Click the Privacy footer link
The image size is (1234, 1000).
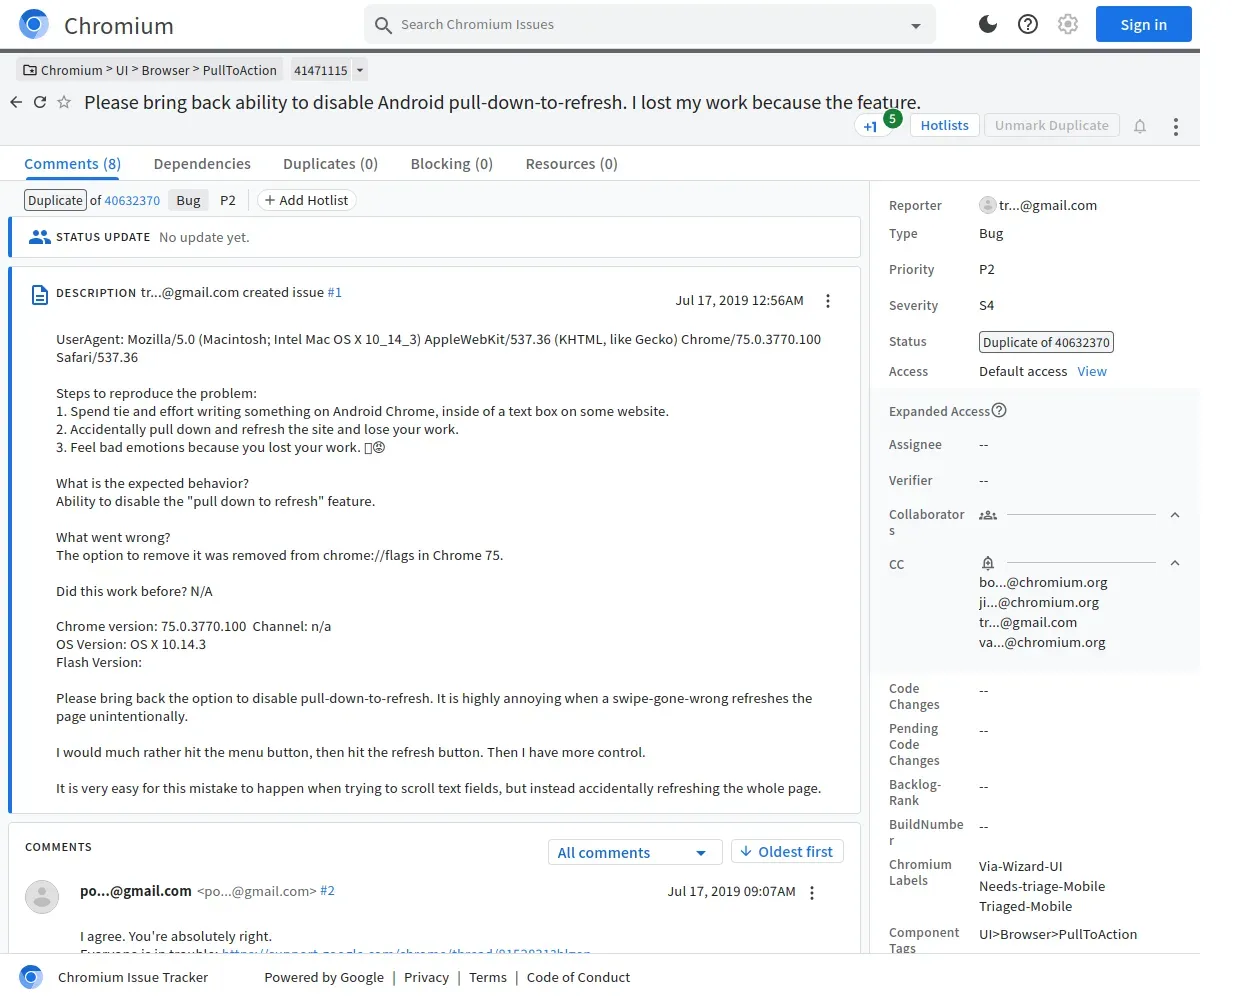click(426, 977)
